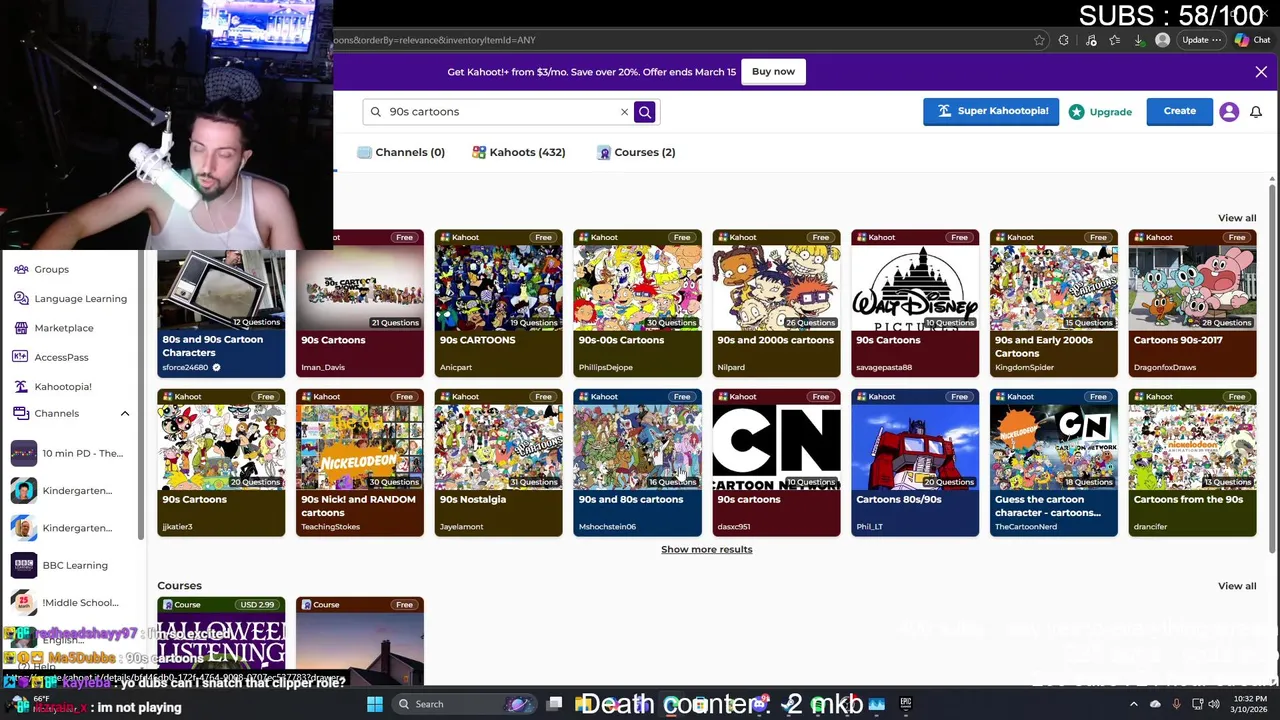
Task: Click View all for Courses
Action: [x=1237, y=586]
